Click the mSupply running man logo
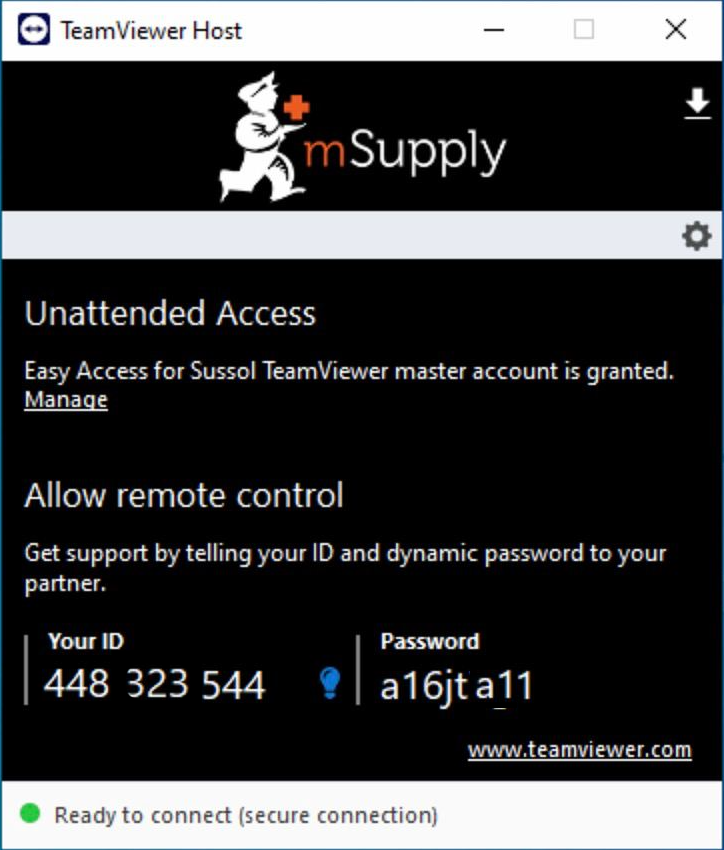This screenshot has width=724, height=850. pos(264,137)
